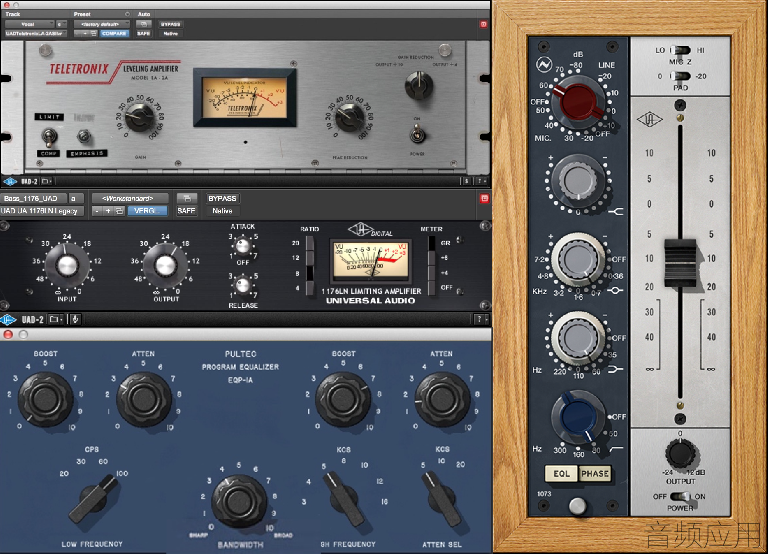Open the Bass_1176_UAD track selector

click(x=33, y=198)
